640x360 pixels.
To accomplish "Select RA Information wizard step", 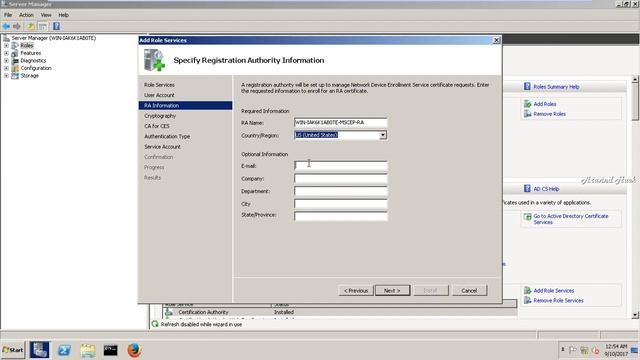I will click(185, 105).
